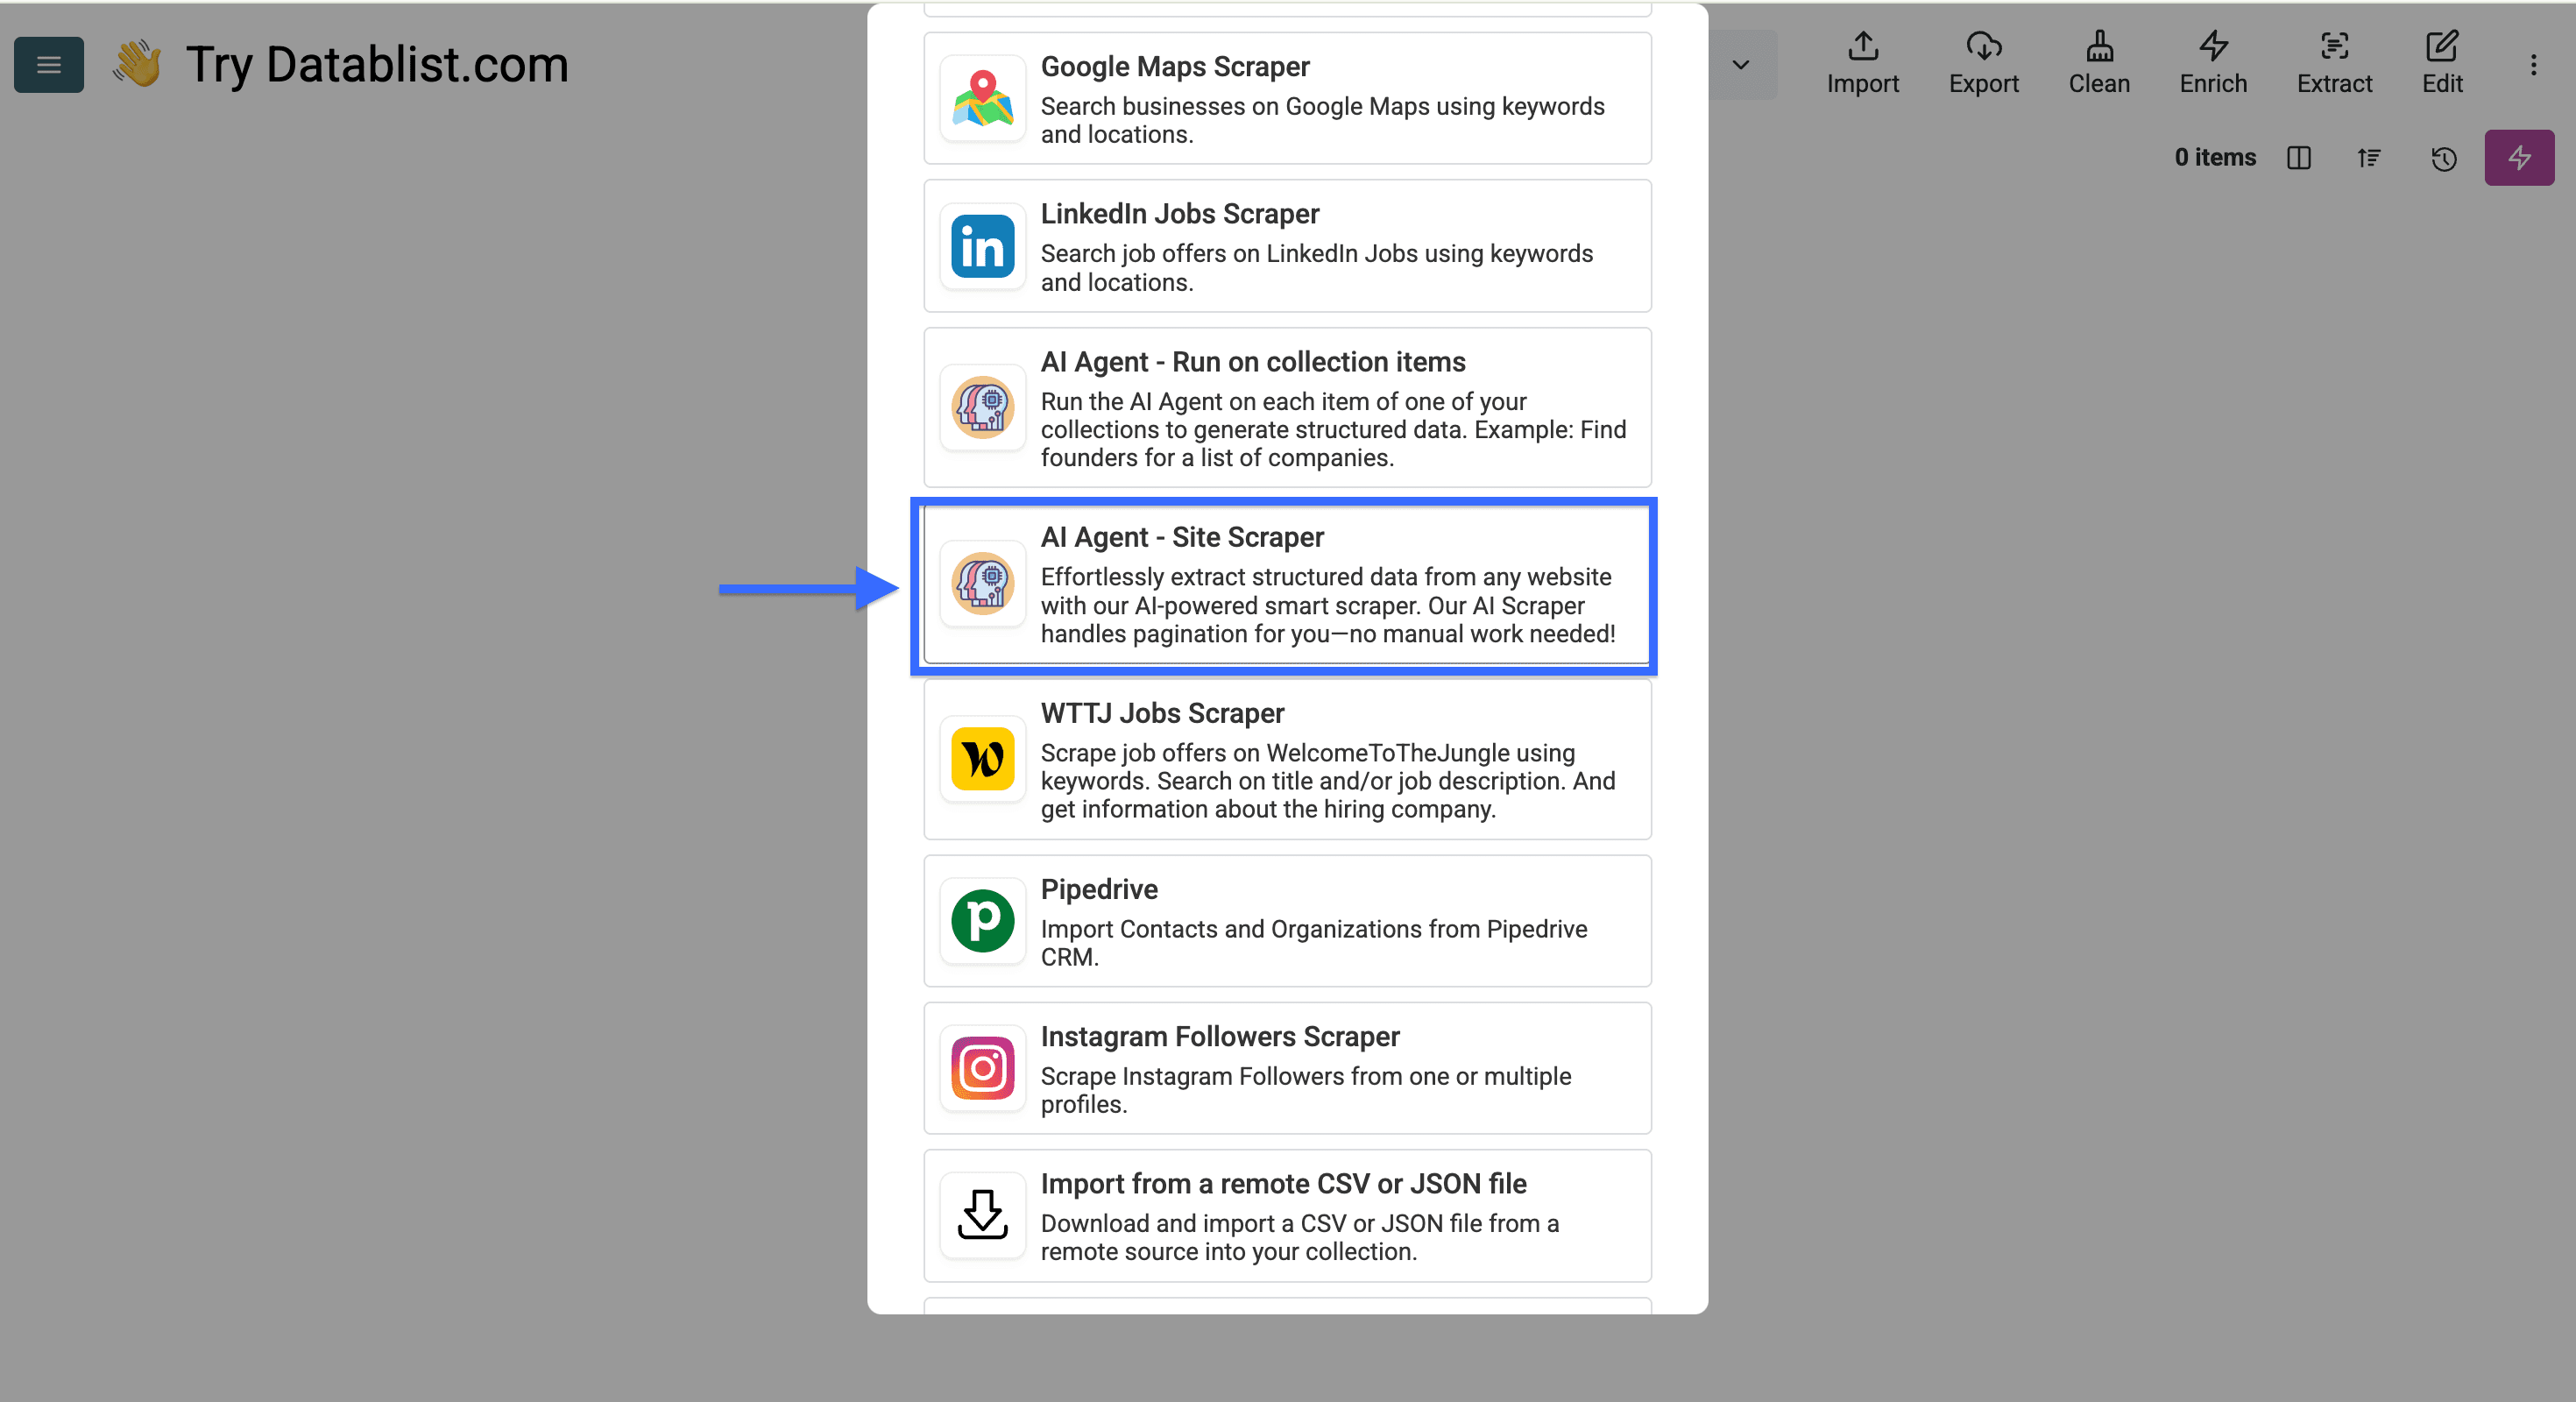Viewport: 2576px width, 1402px height.
Task: Toggle the column layout view icon
Action: pyautogui.click(x=2298, y=158)
